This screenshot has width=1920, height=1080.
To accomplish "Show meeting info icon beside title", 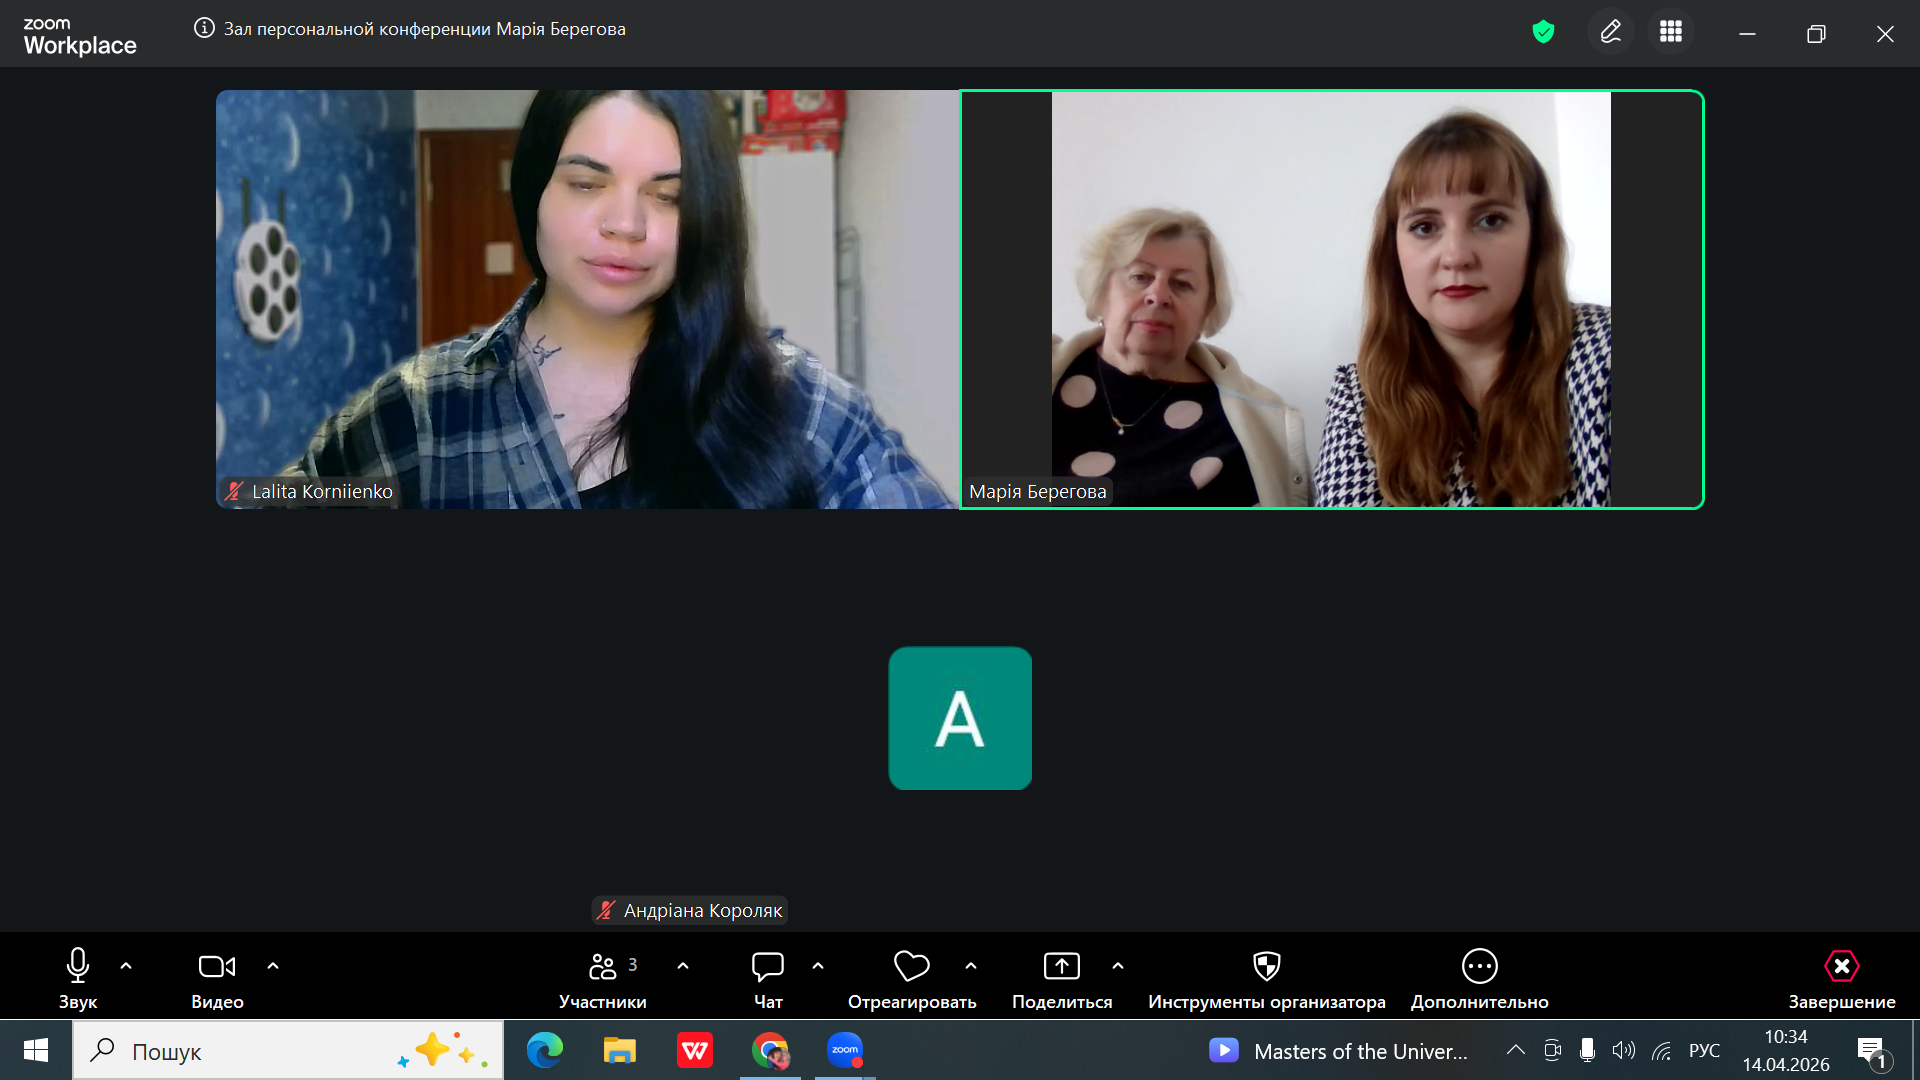I will pos(204,28).
